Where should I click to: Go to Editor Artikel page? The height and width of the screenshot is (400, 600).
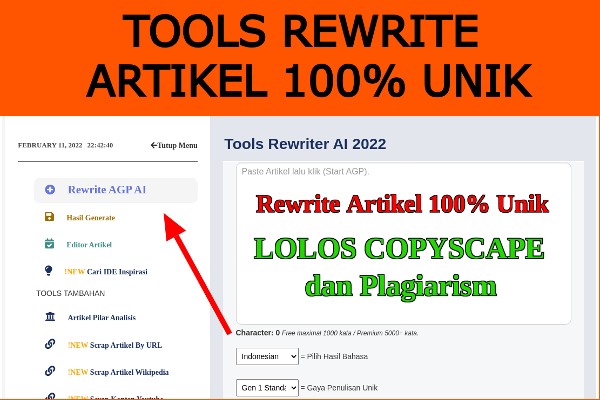(x=89, y=244)
